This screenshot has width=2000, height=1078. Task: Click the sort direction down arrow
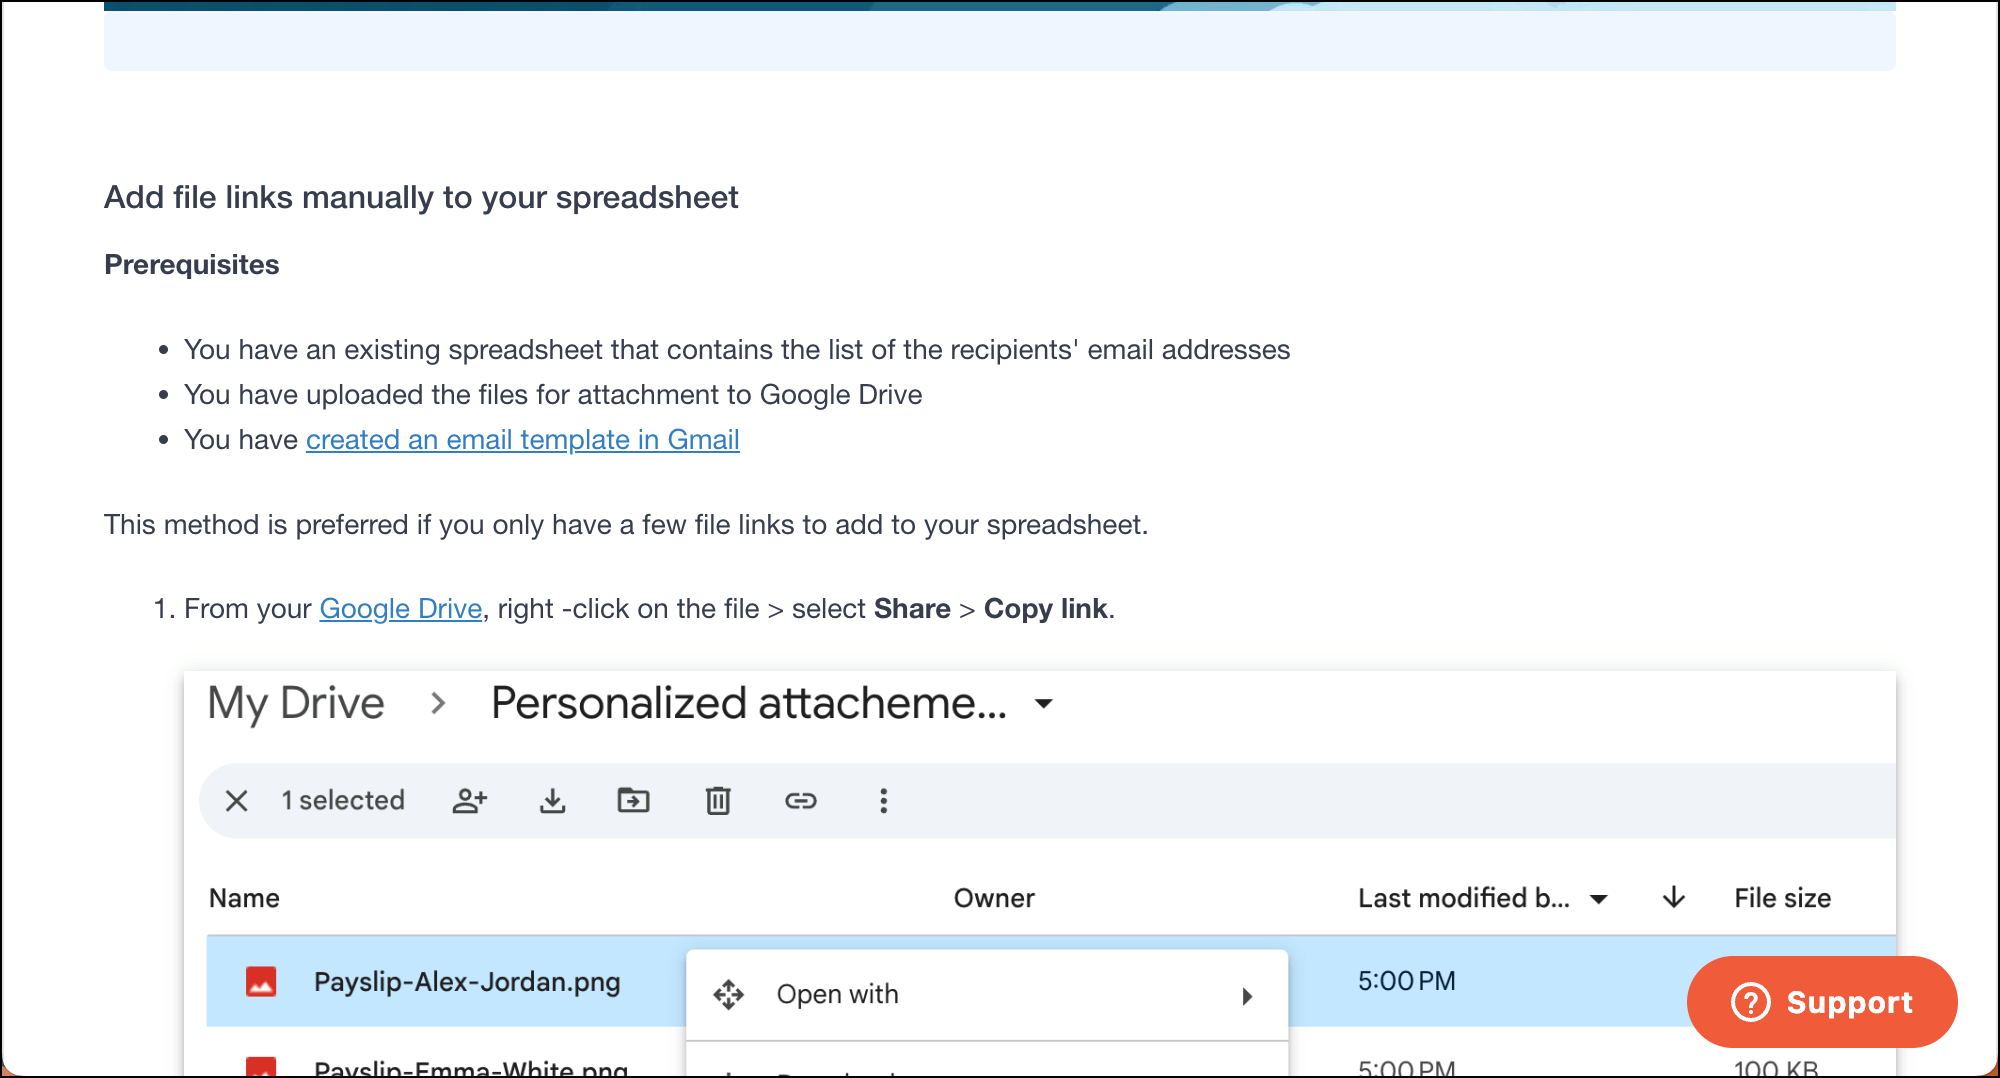coord(1673,898)
